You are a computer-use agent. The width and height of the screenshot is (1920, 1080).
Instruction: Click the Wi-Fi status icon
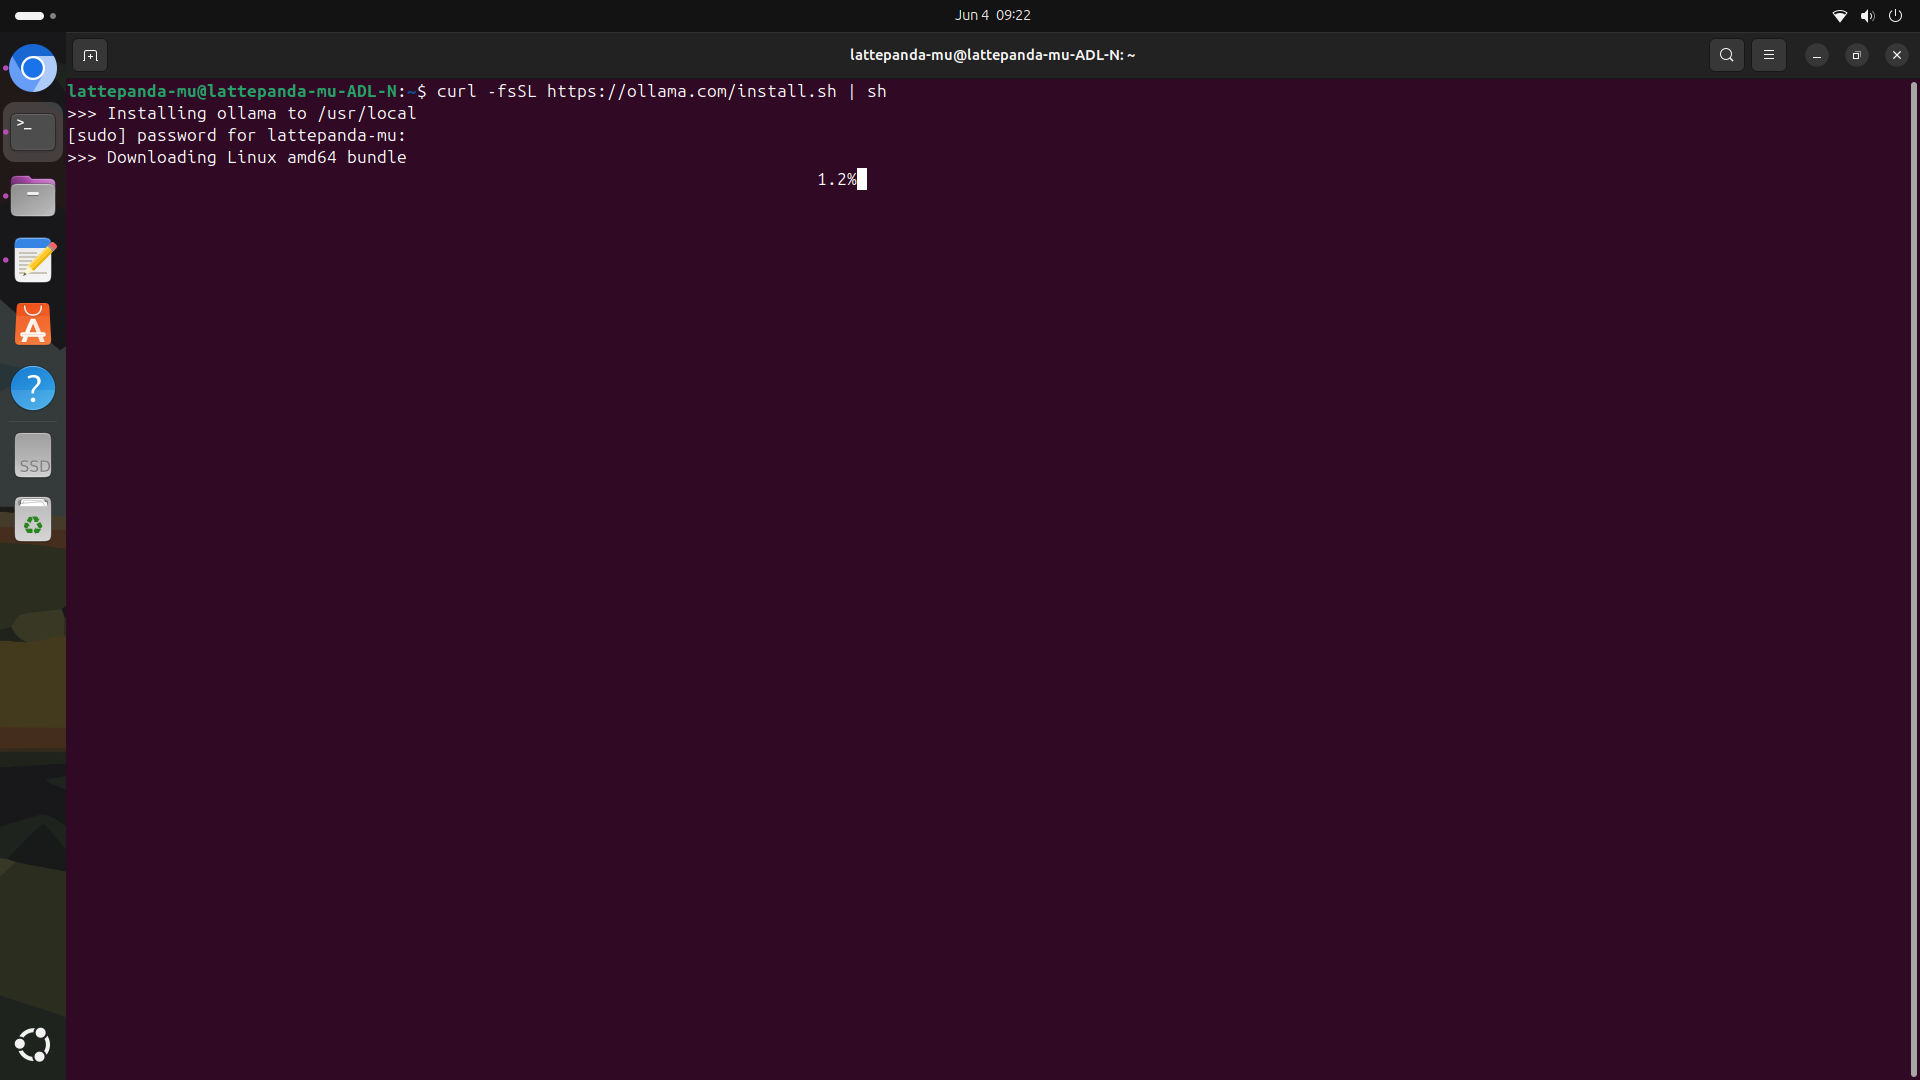(1839, 15)
